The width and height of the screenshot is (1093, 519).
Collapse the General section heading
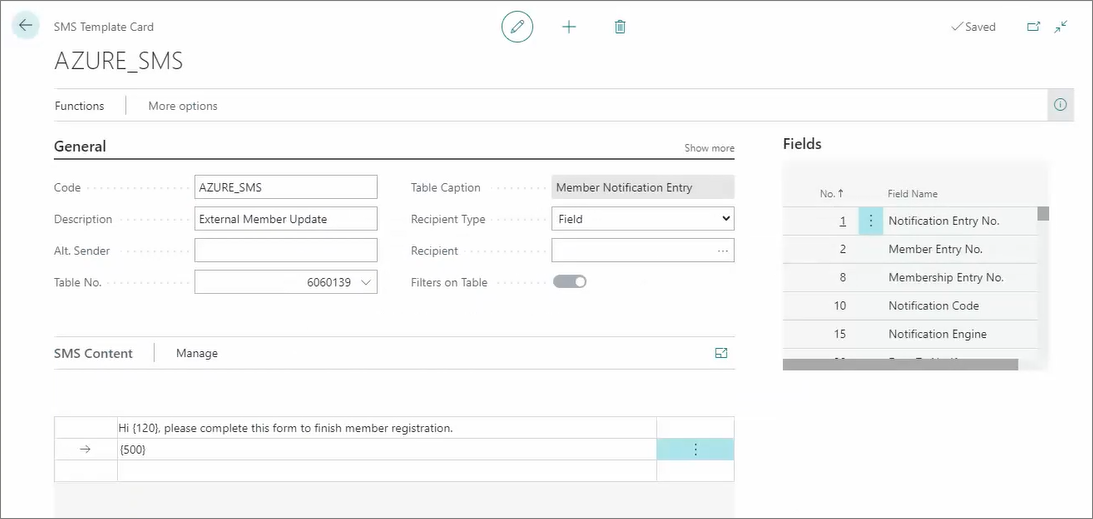pos(80,146)
